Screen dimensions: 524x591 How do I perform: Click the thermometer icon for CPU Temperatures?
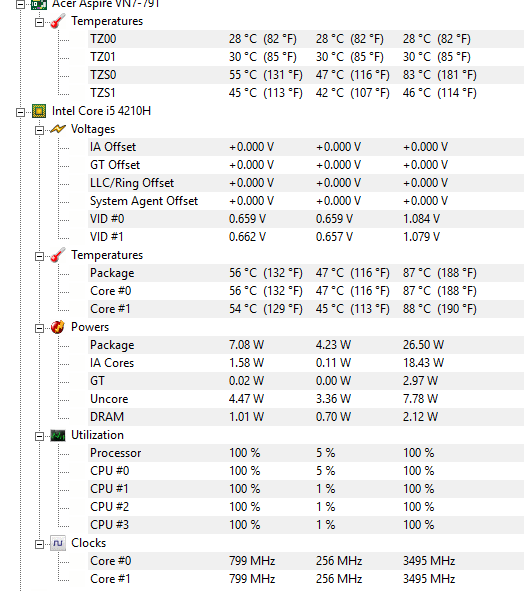click(x=58, y=255)
